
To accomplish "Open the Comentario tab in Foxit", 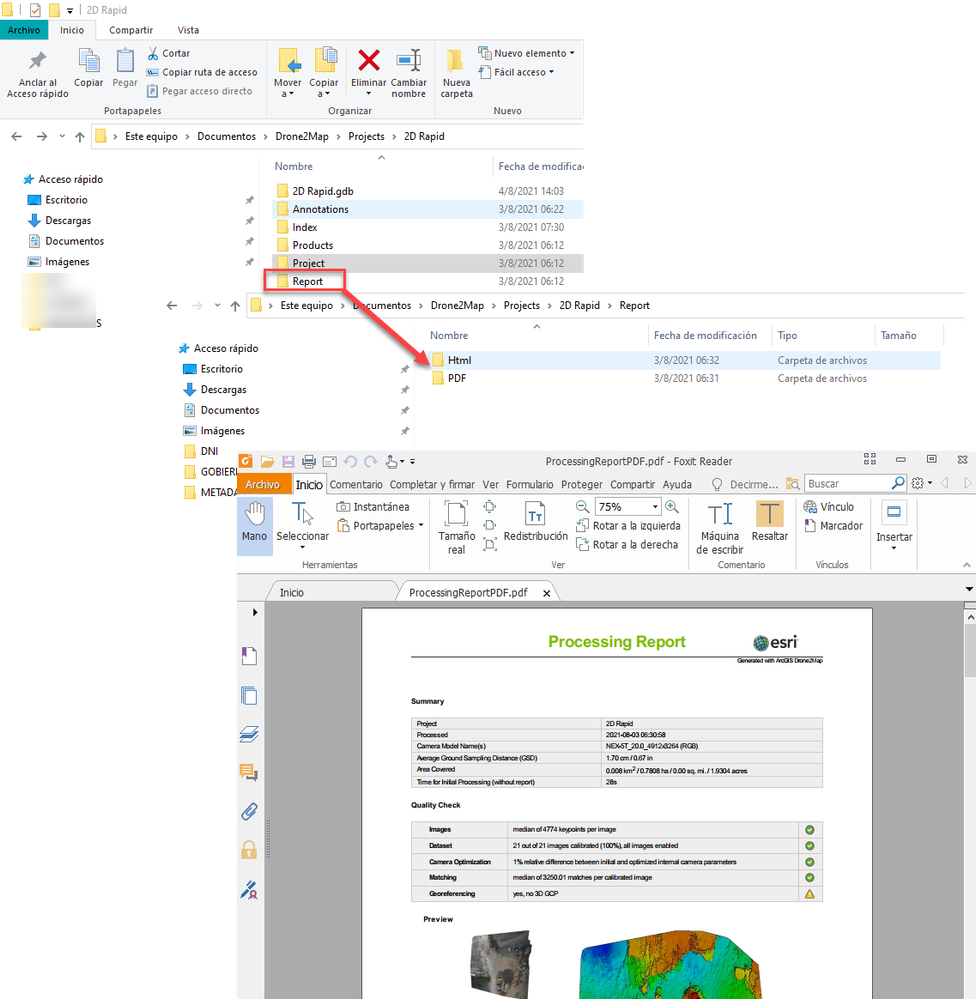I will (x=356, y=484).
